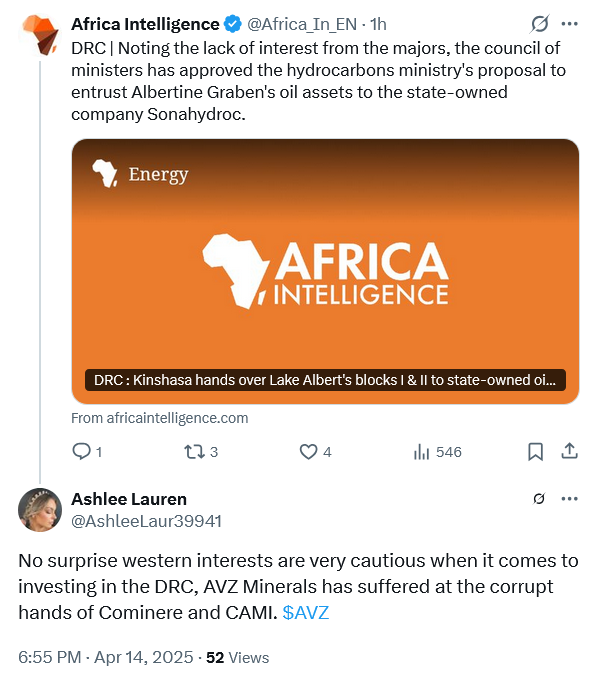Click the @Africa_In_EN handle
Image resolution: width=598 pixels, height=678 pixels.
coord(302,24)
